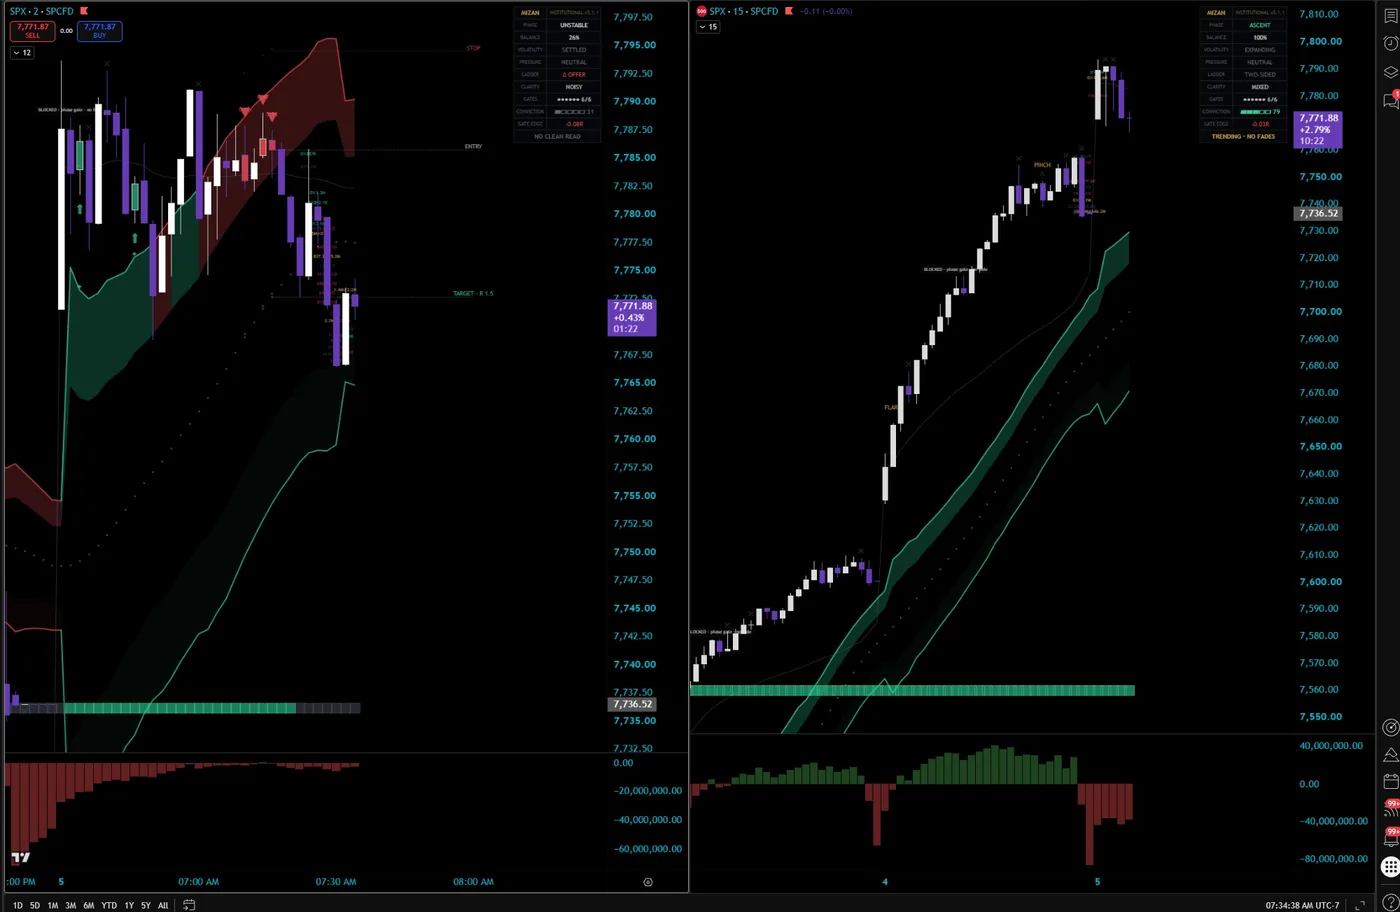Open the Watchlist panel icon

click(1390, 15)
